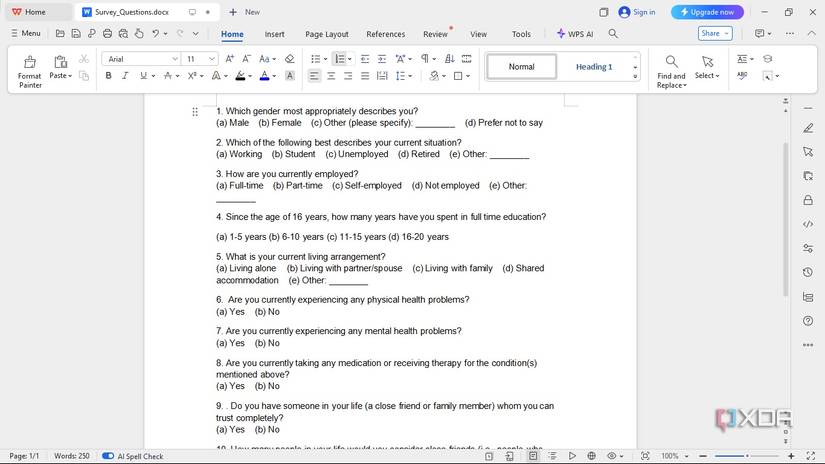
Task: Click zoom in plus button
Action: coord(791,456)
